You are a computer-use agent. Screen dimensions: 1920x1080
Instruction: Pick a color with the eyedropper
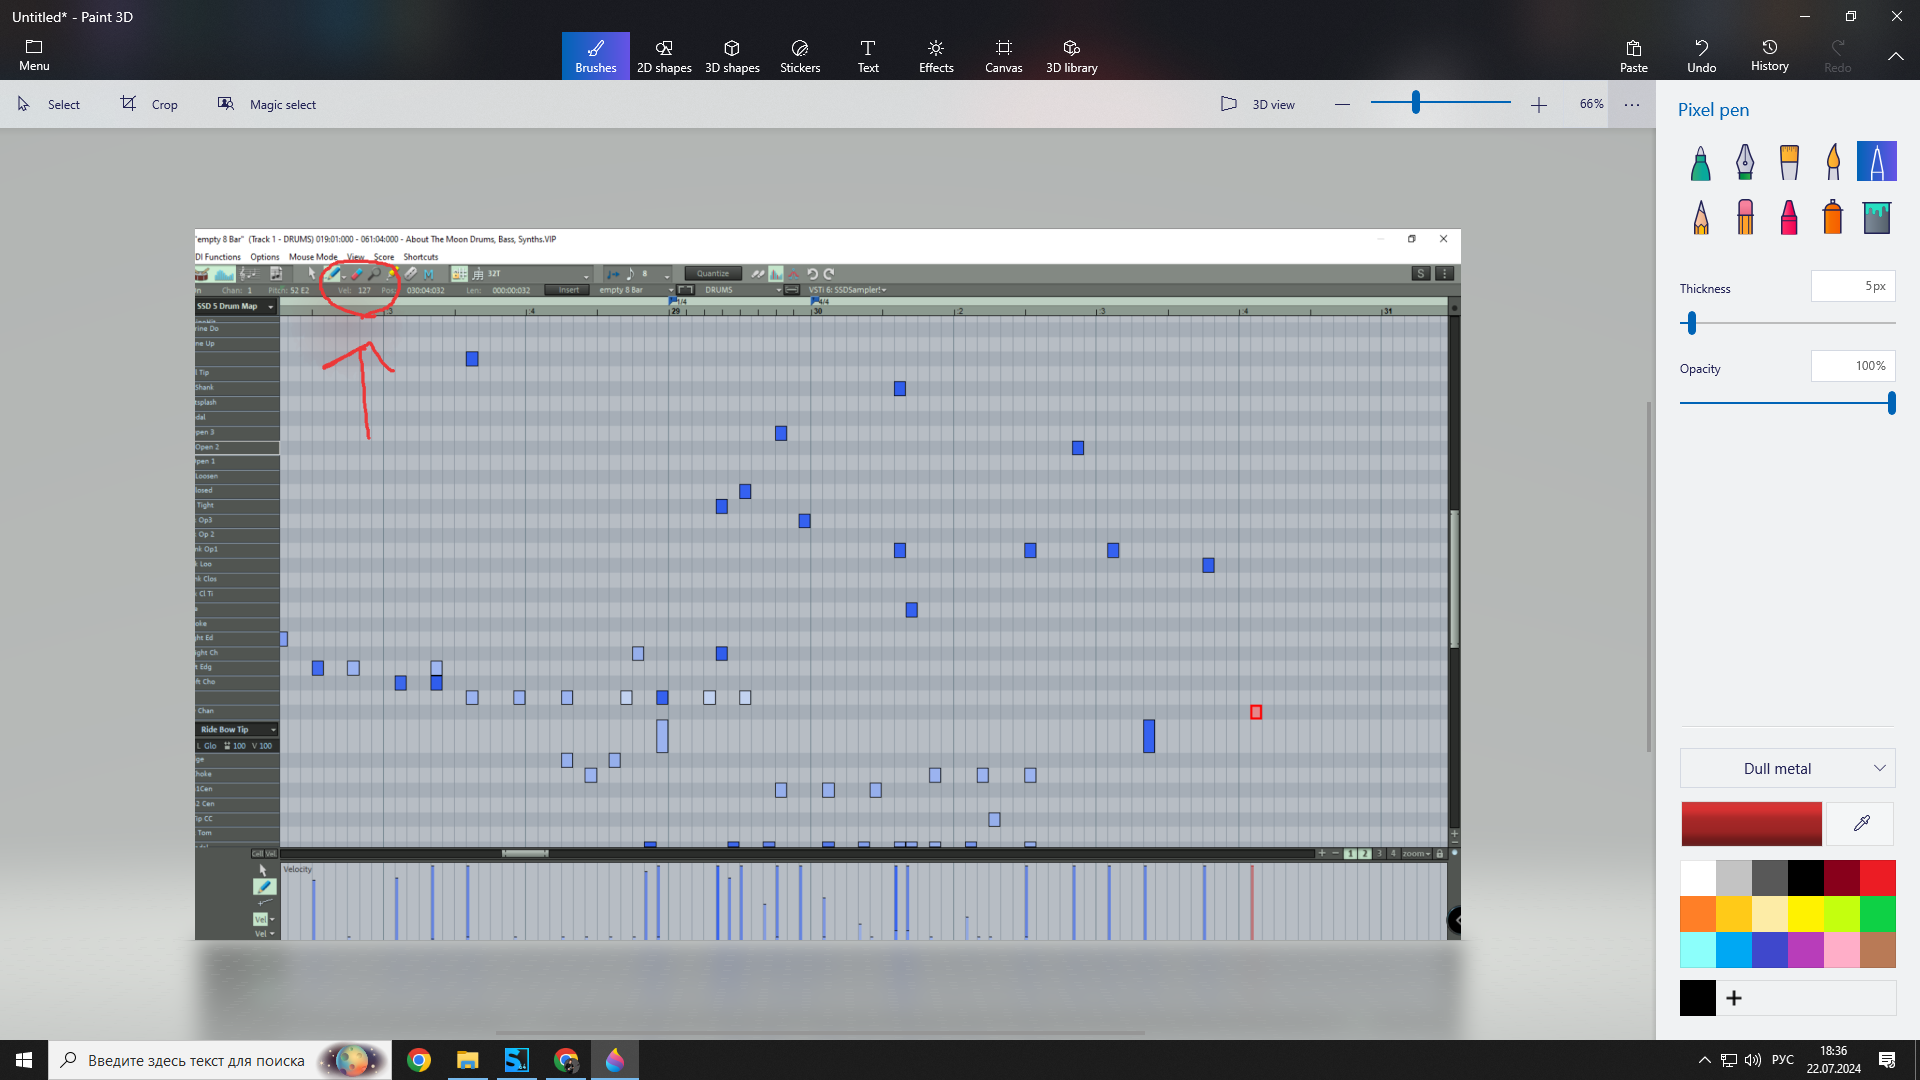pyautogui.click(x=1861, y=824)
